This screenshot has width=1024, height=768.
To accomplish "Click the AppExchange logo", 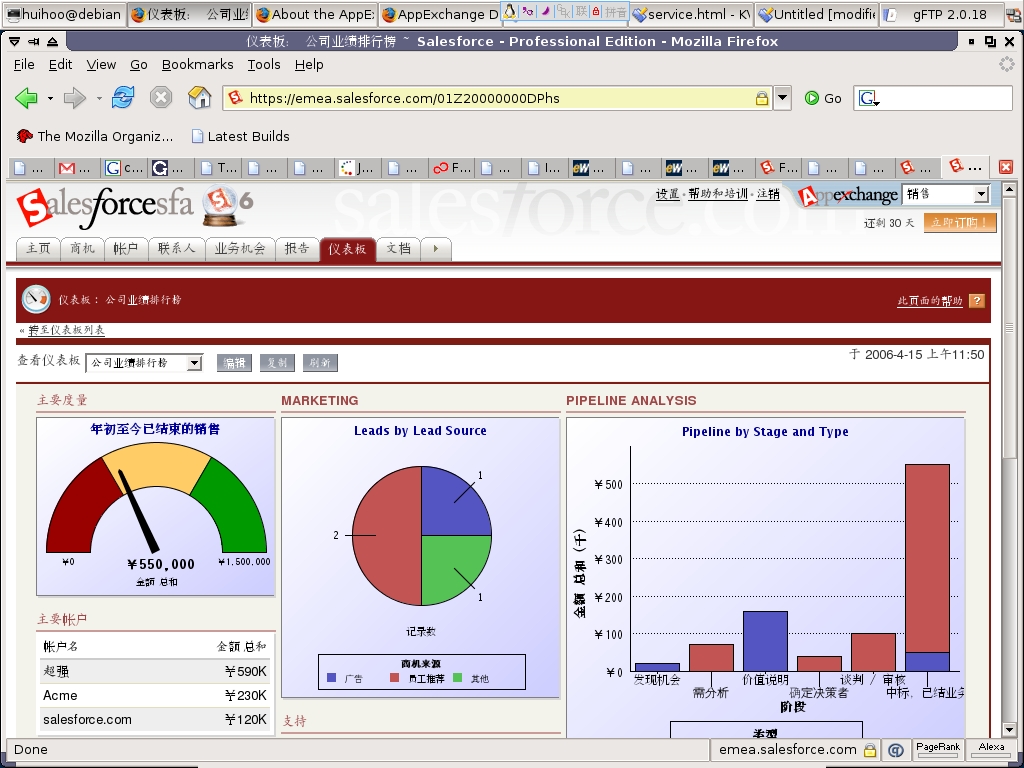I will click(847, 195).
